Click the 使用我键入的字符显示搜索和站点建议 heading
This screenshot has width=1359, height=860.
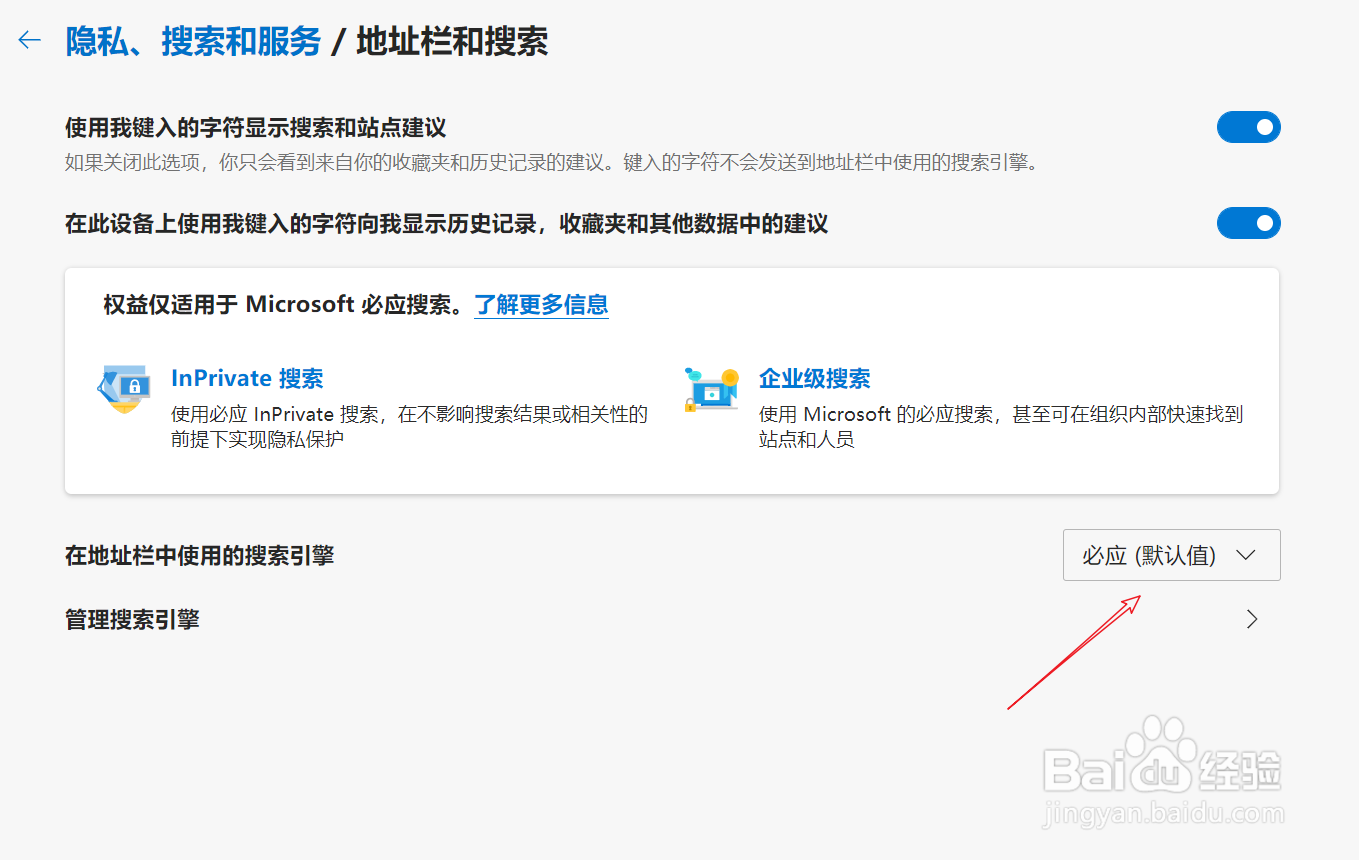click(255, 128)
